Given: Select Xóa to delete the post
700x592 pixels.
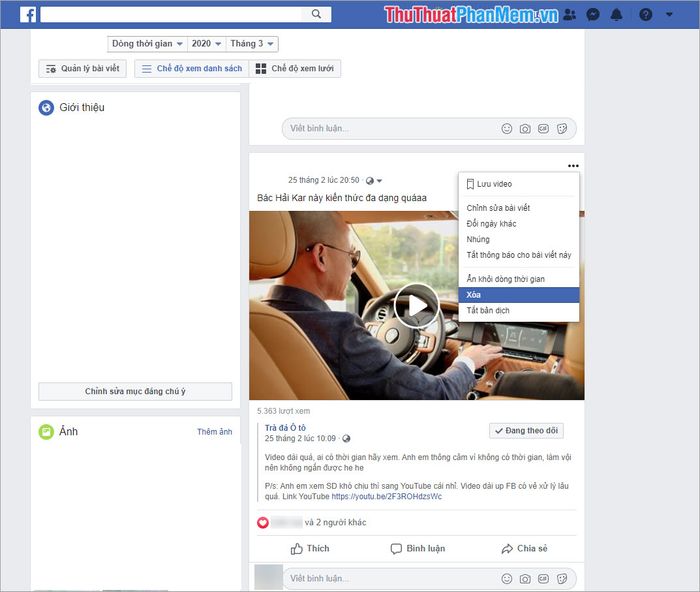Looking at the screenshot, I should tap(519, 295).
